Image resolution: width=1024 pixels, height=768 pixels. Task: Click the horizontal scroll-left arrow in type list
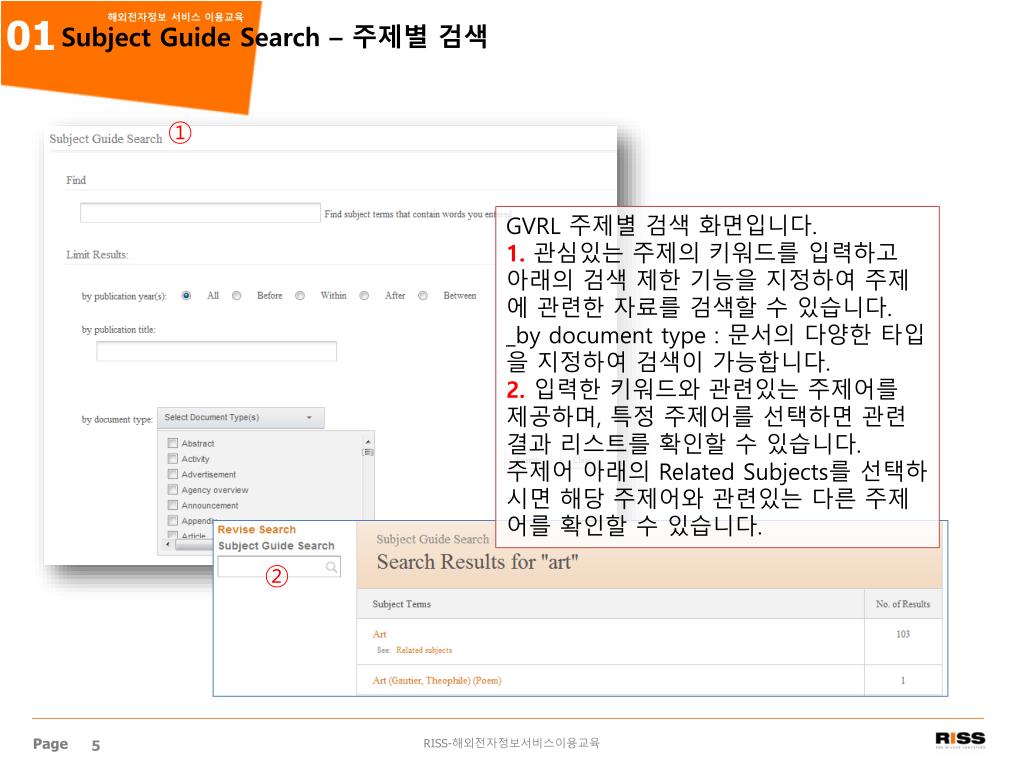tap(168, 544)
